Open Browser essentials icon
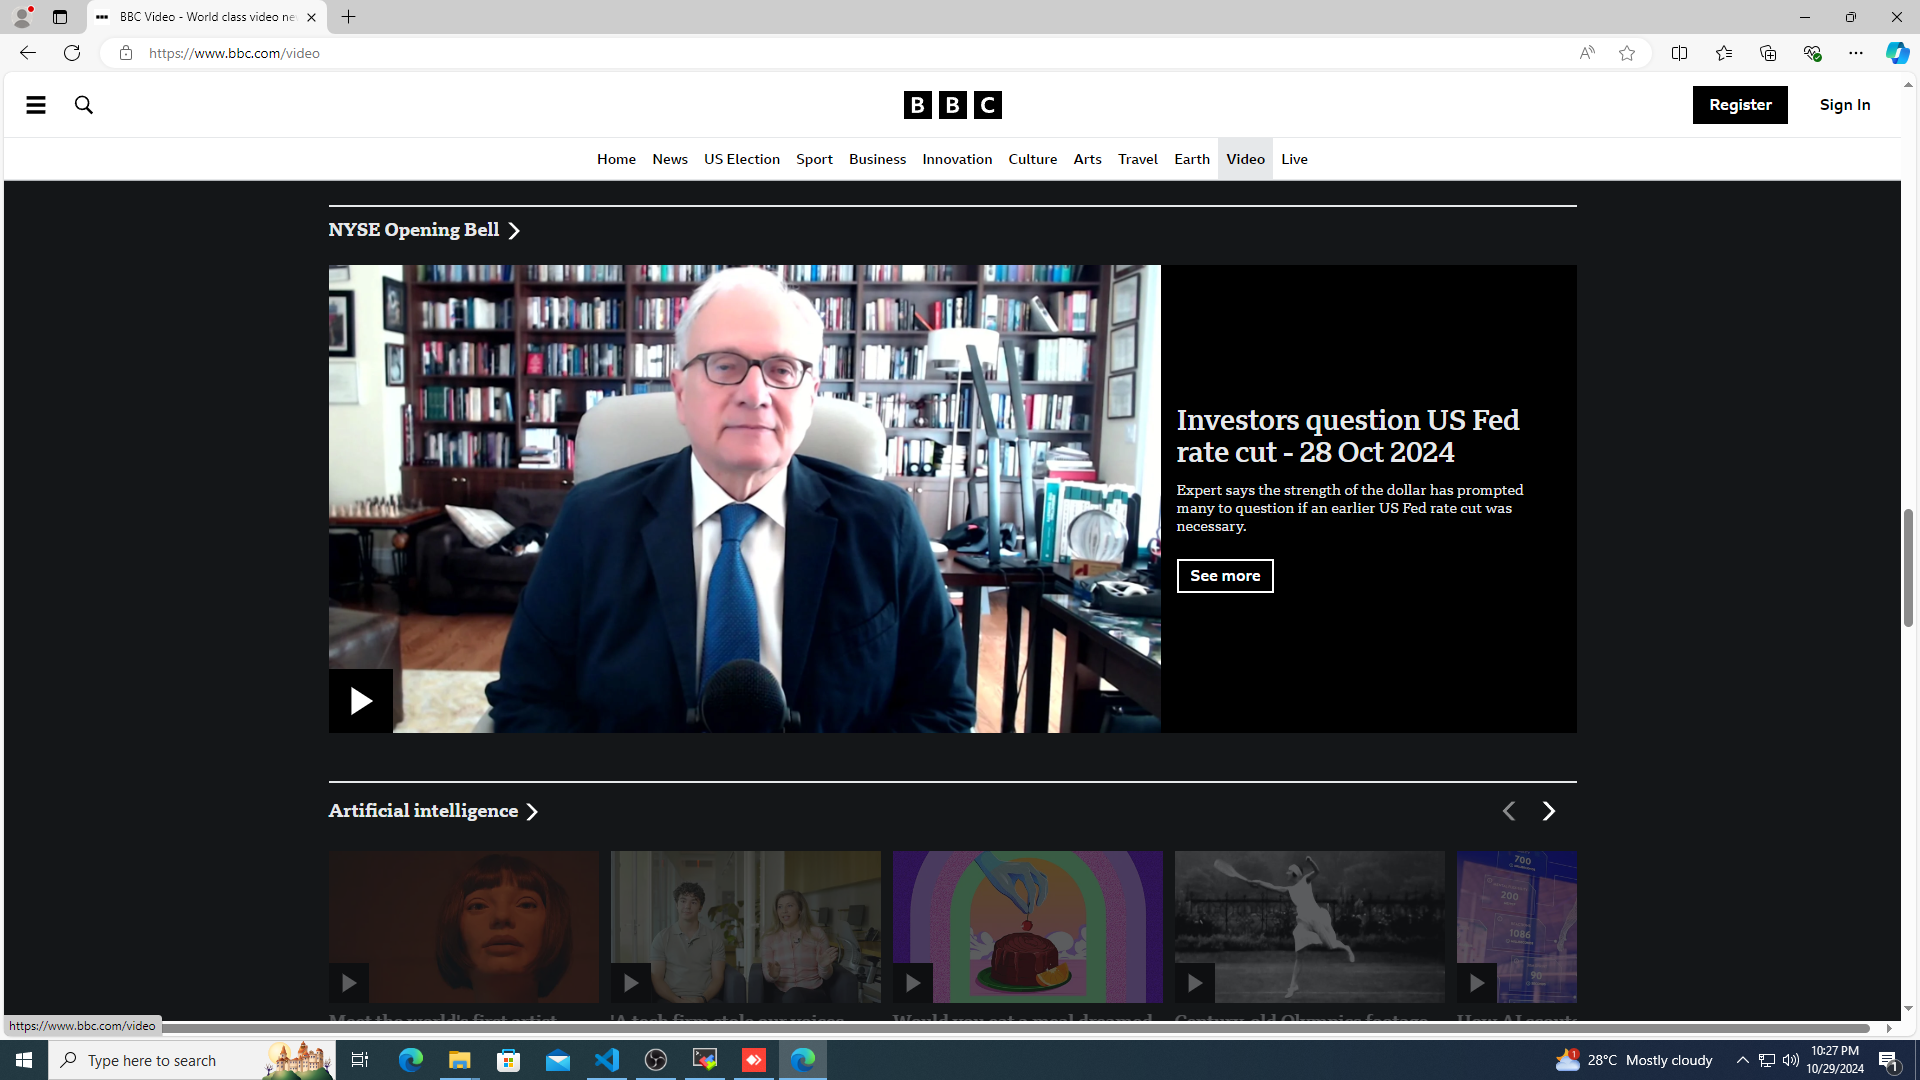This screenshot has height=1080, width=1920. (x=1811, y=53)
